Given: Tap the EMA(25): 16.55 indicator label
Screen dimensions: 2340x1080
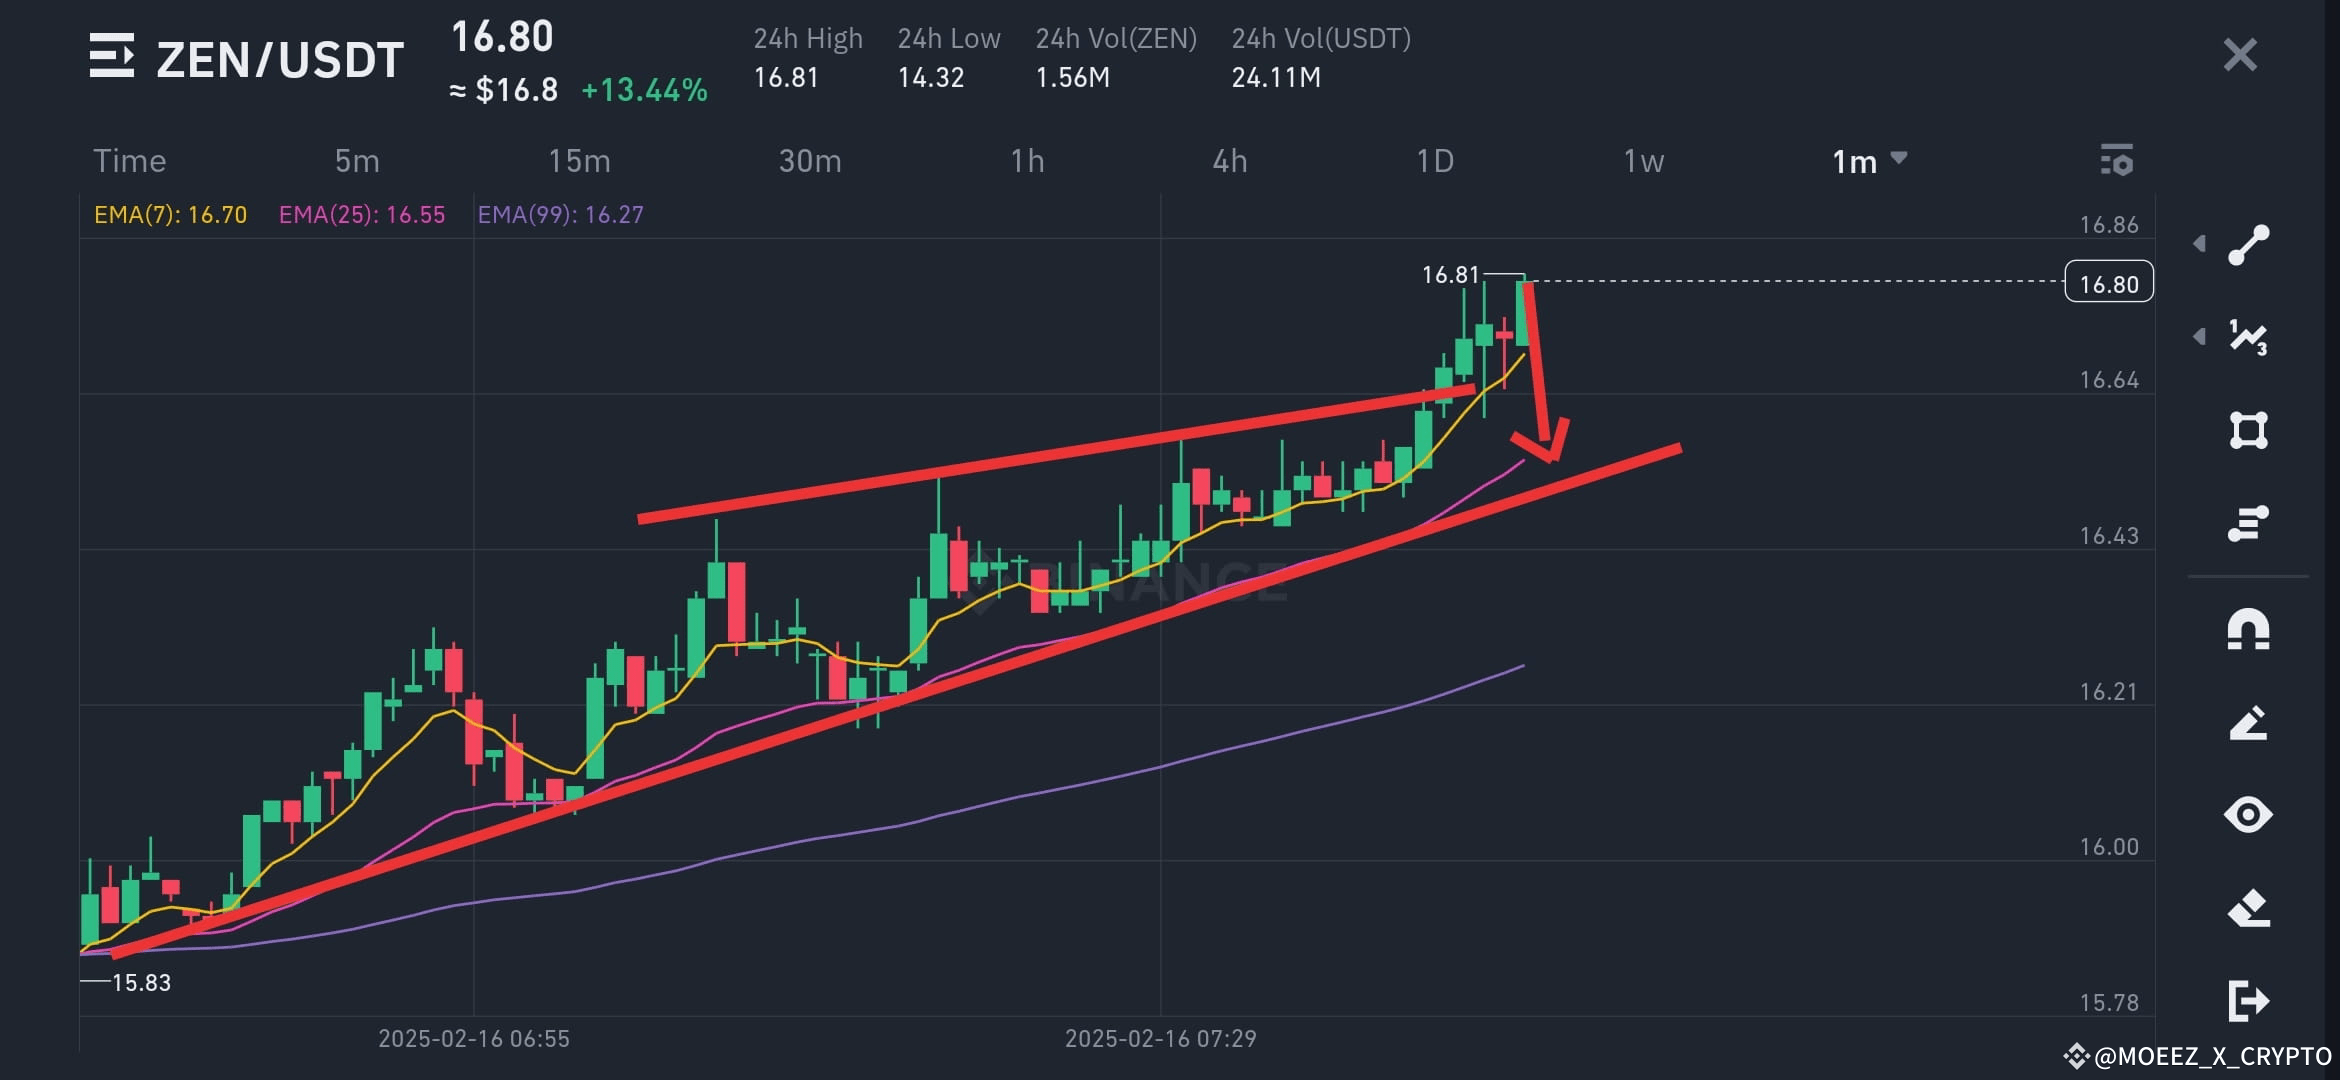Looking at the screenshot, I should pos(362,215).
